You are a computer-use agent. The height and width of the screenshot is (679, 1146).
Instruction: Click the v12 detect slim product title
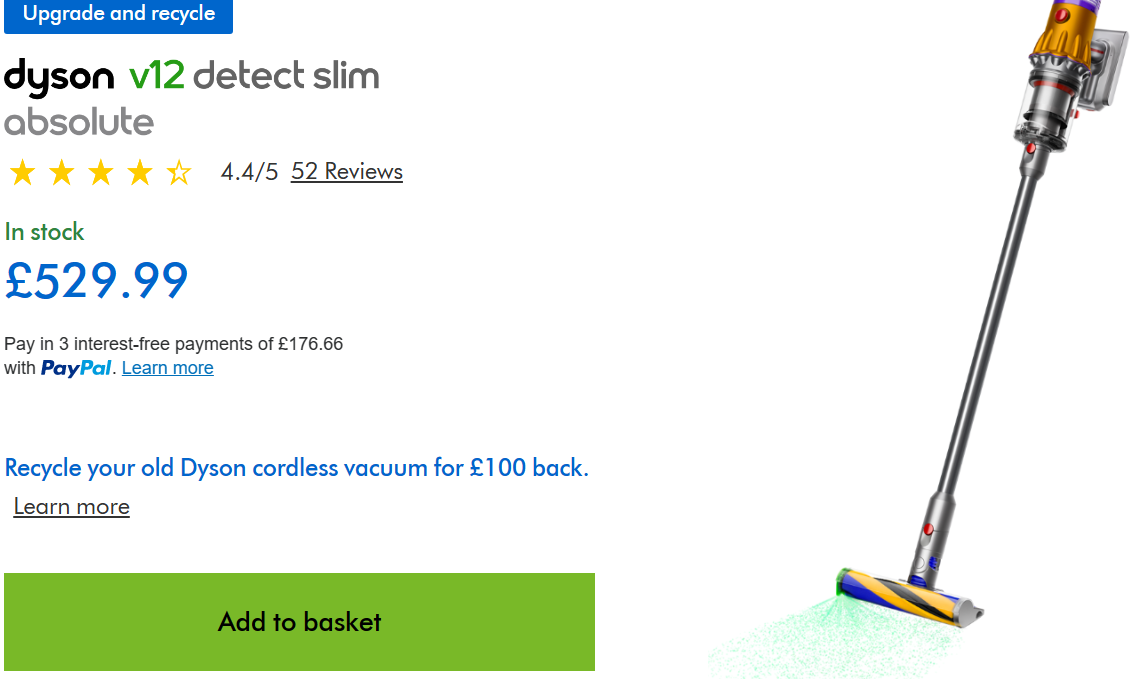point(254,76)
